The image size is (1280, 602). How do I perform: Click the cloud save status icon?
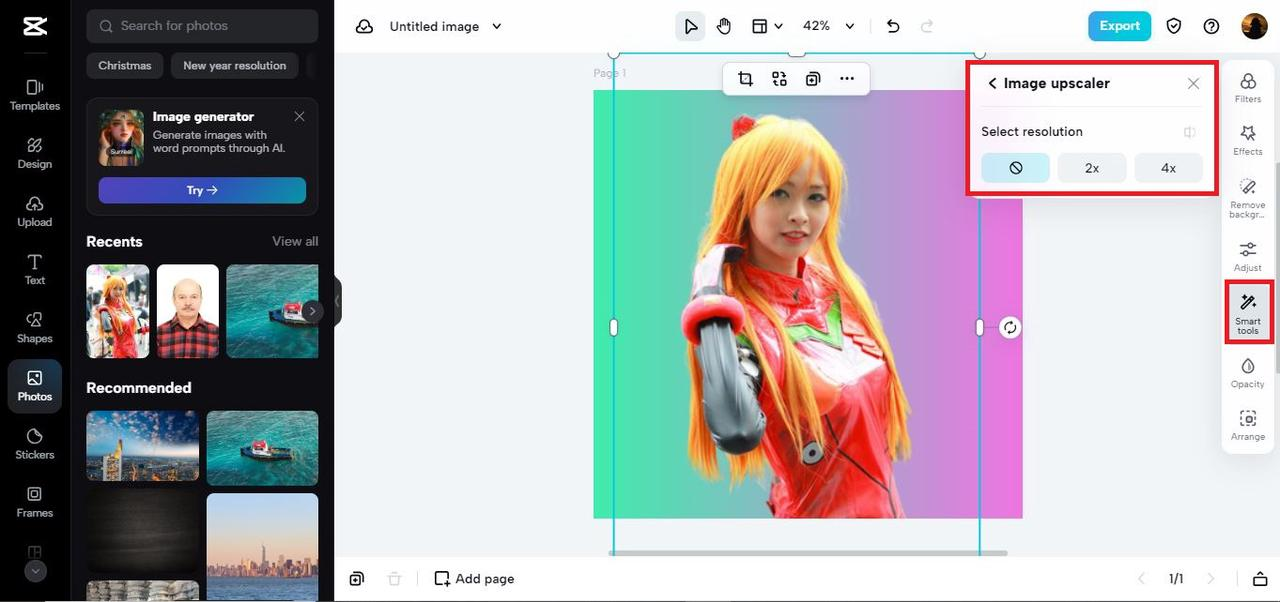click(x=365, y=26)
